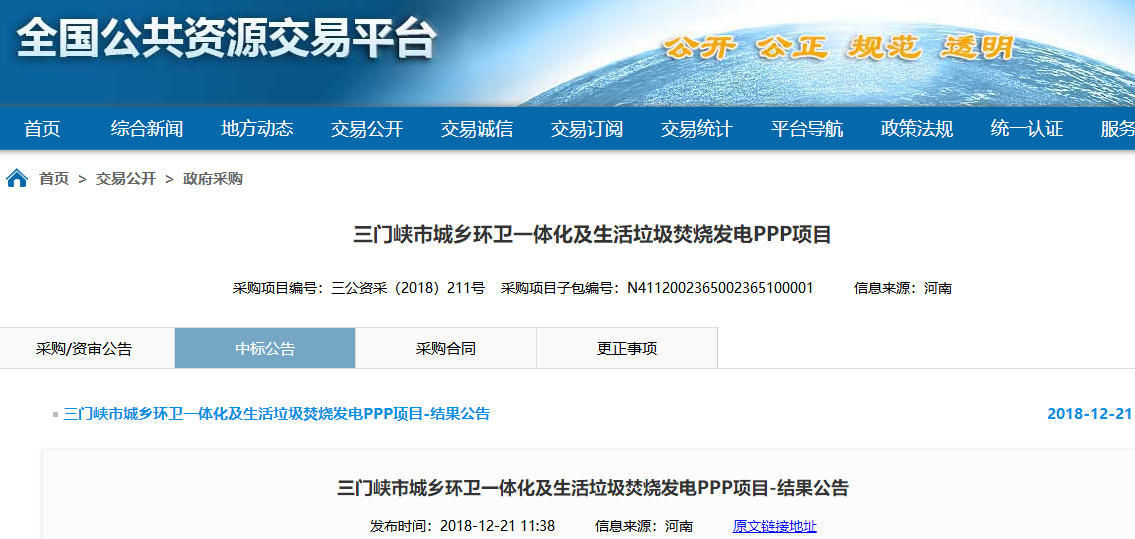Open 交易统计 in the navigation bar
The height and width of the screenshot is (539, 1135).
(x=697, y=129)
